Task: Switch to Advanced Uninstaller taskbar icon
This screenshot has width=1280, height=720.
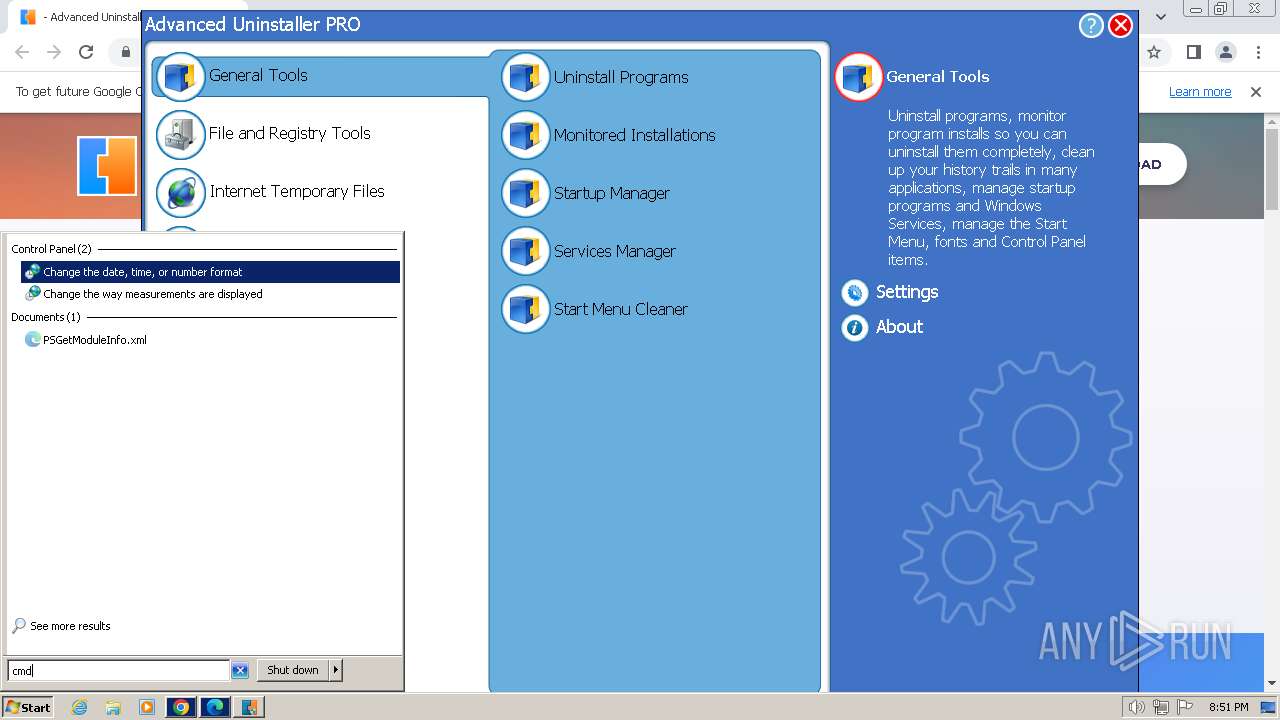Action: [x=249, y=707]
